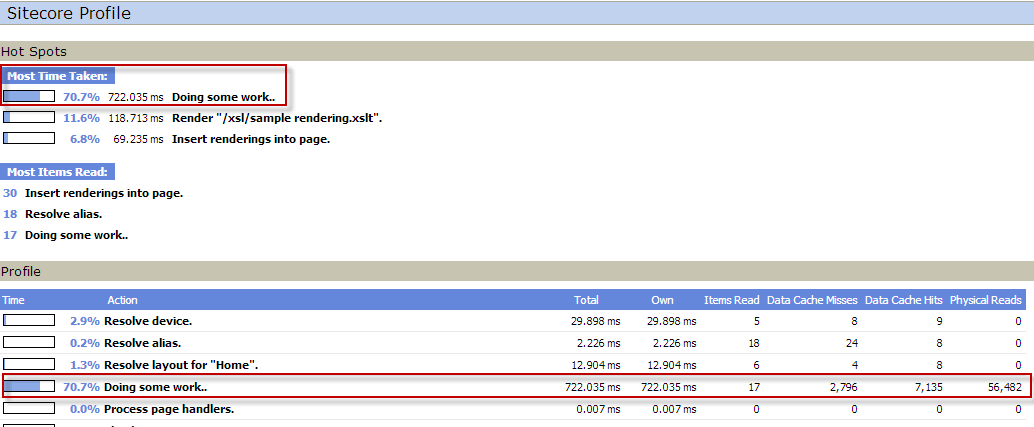Viewport: 1034px width, 427px height.
Task: Click the Data Cache Hits column header
Action: tap(903, 300)
